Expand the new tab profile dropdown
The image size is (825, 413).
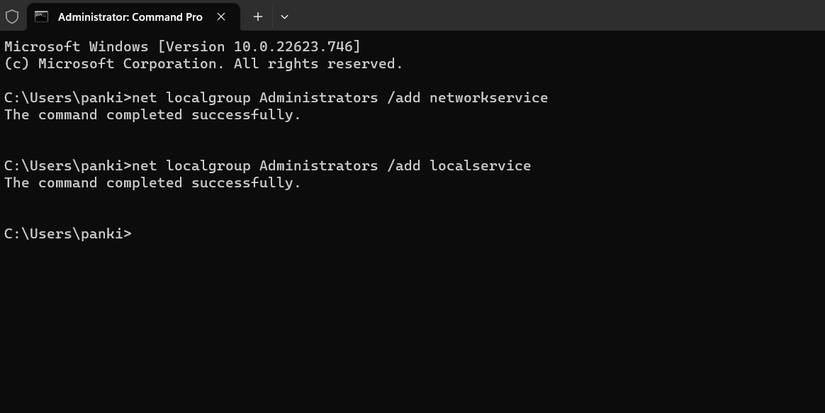point(284,17)
